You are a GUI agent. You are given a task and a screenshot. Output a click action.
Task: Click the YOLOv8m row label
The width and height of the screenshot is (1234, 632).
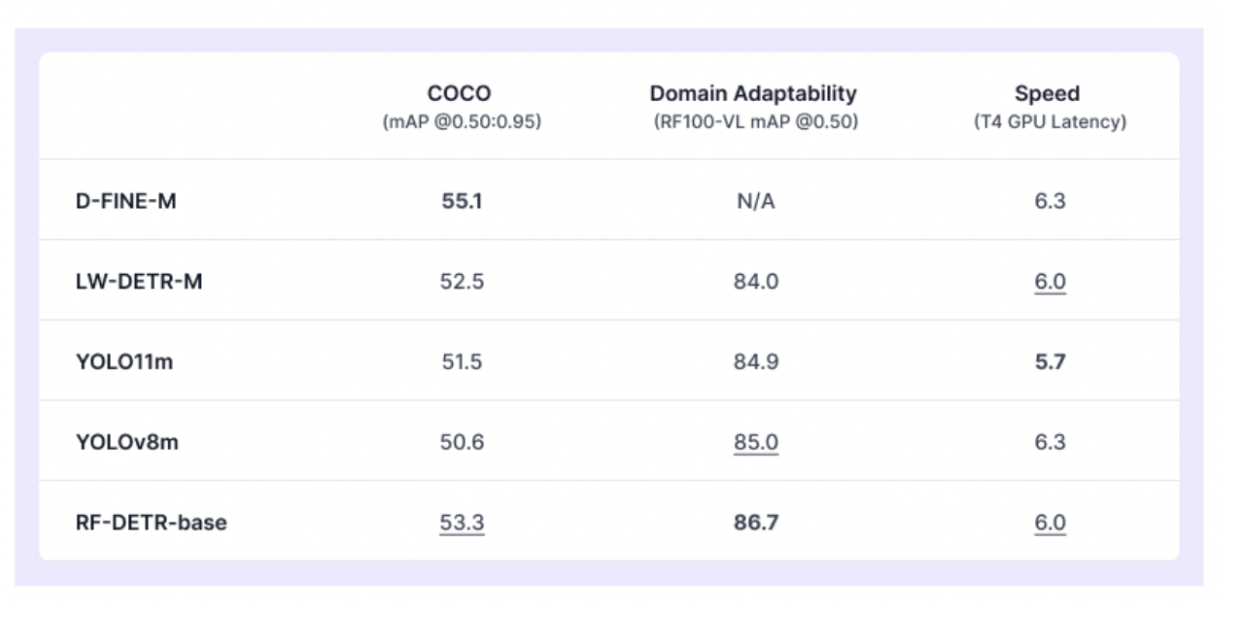(128, 441)
